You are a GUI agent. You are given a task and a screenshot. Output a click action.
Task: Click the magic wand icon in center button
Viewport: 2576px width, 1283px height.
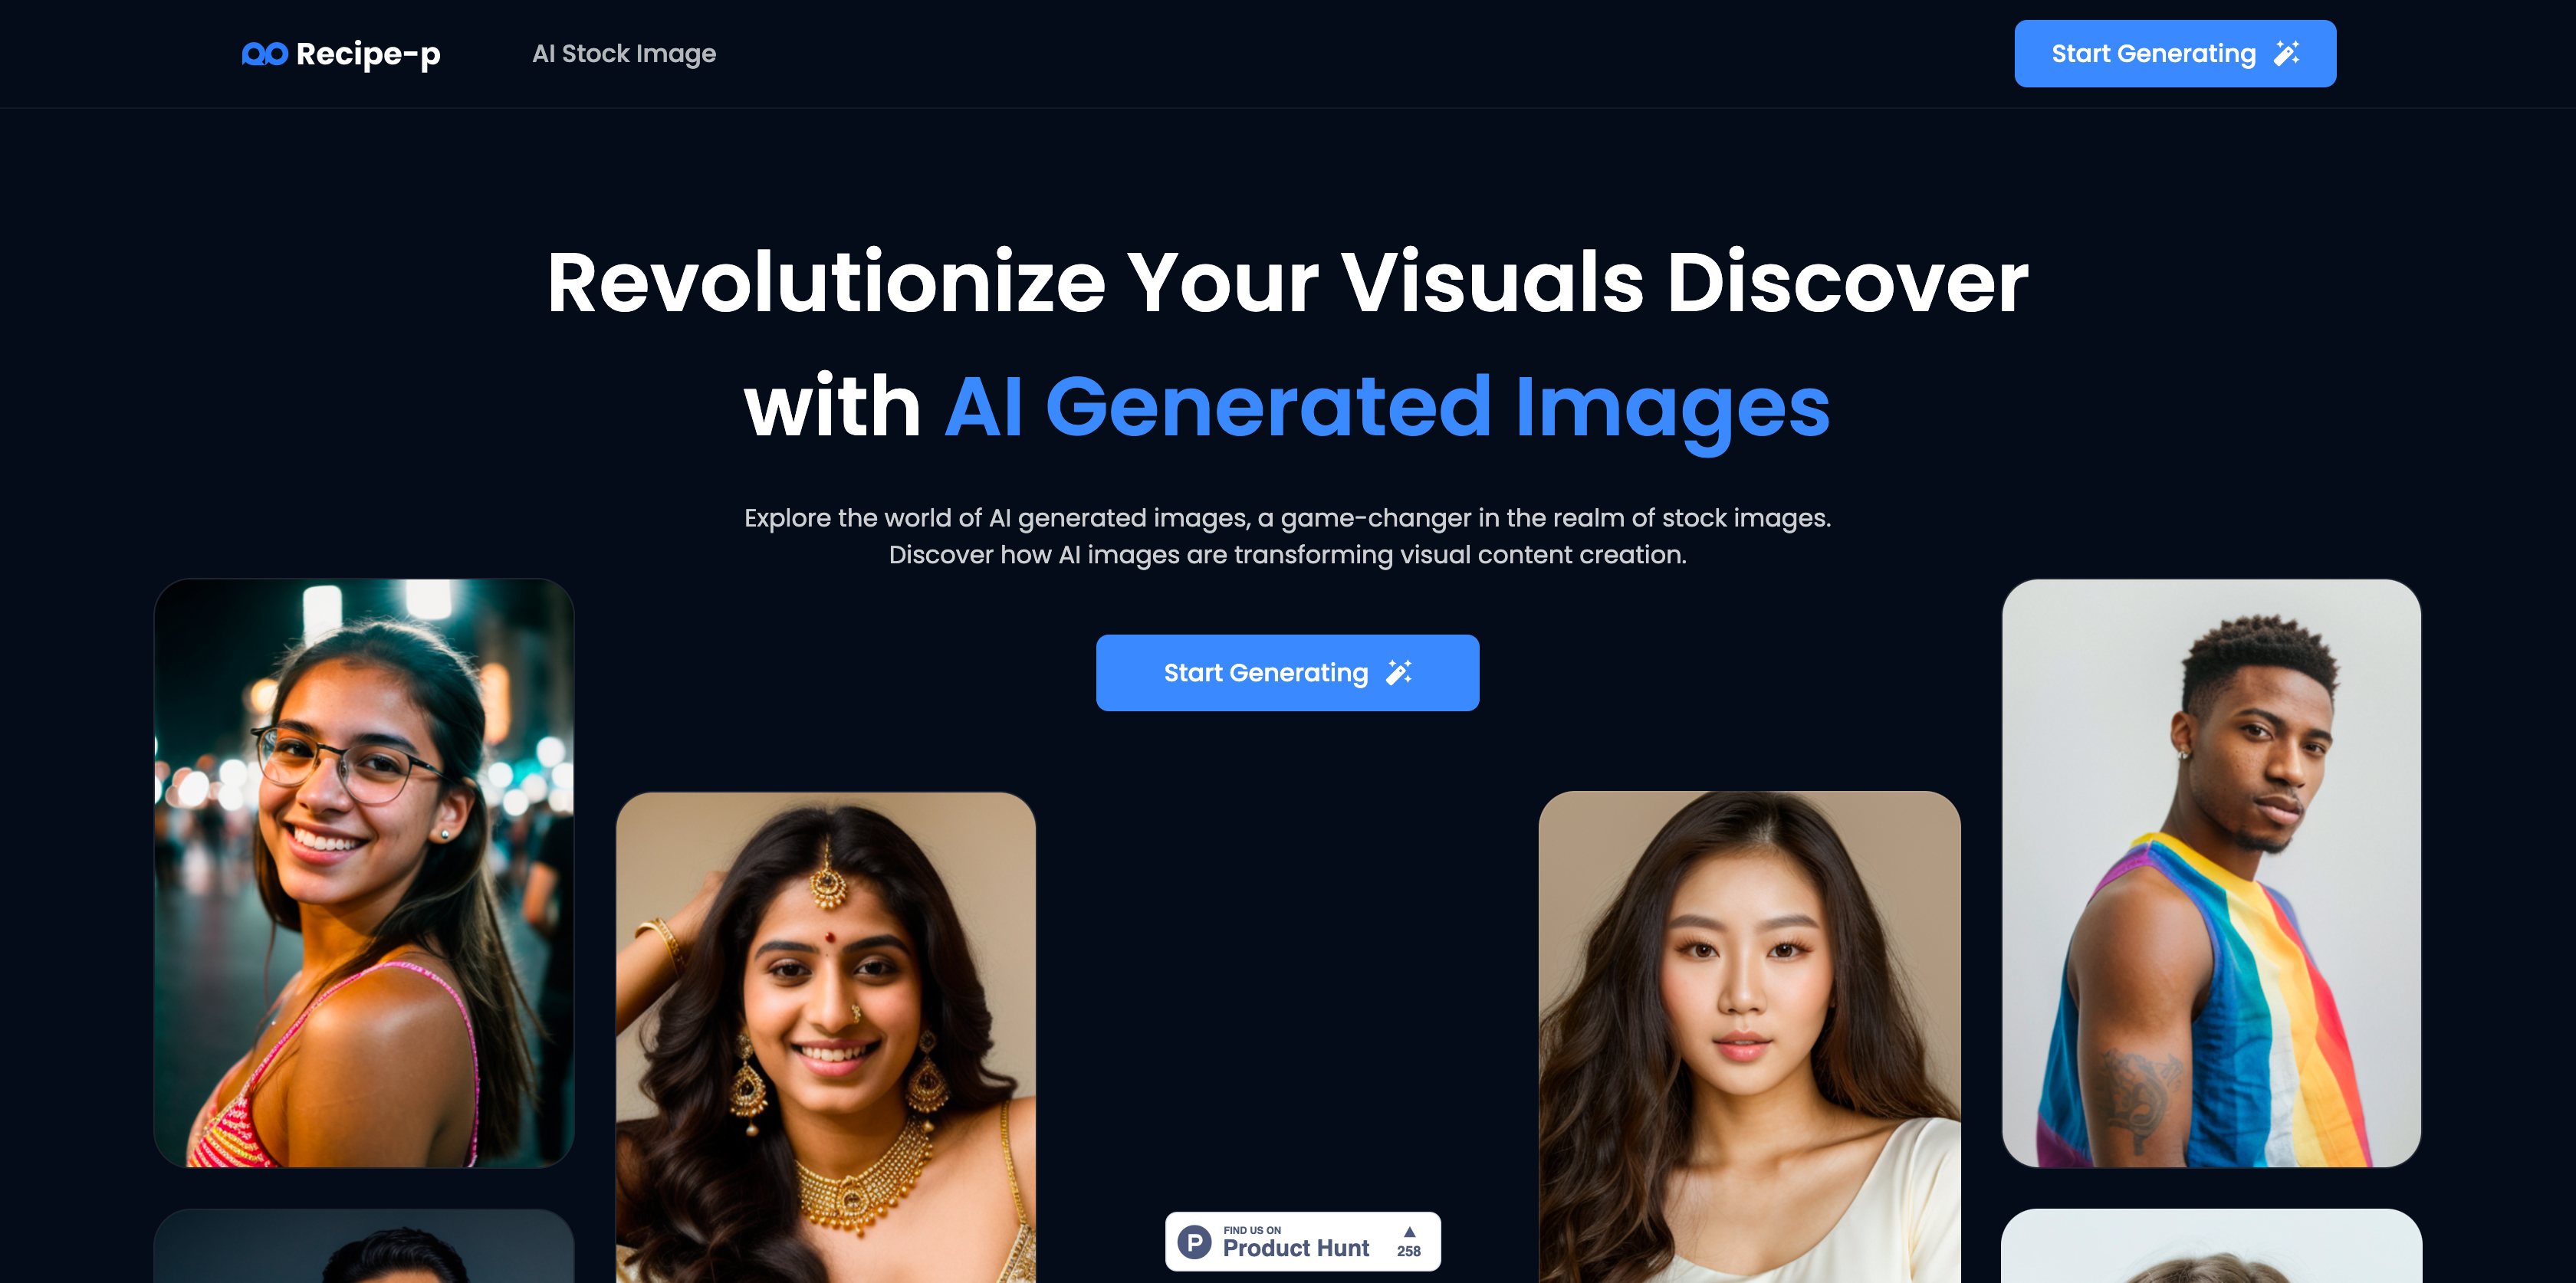pos(1399,672)
